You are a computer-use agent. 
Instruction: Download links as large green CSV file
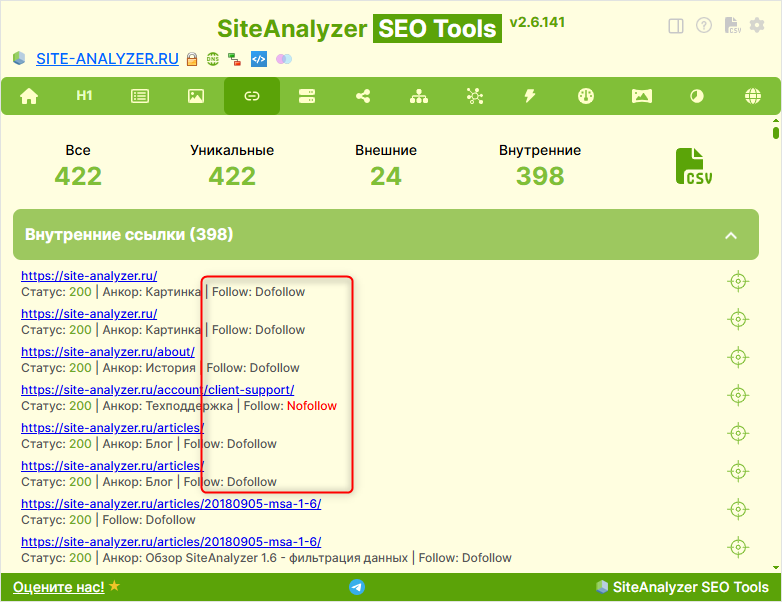[694, 166]
